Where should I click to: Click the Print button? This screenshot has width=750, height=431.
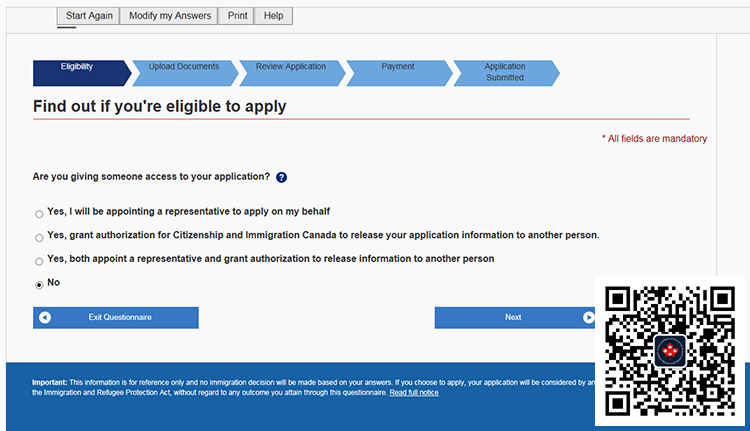(237, 16)
